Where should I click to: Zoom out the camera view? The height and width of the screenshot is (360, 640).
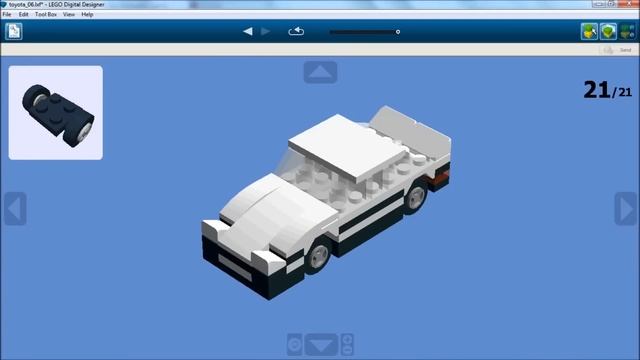click(x=347, y=350)
